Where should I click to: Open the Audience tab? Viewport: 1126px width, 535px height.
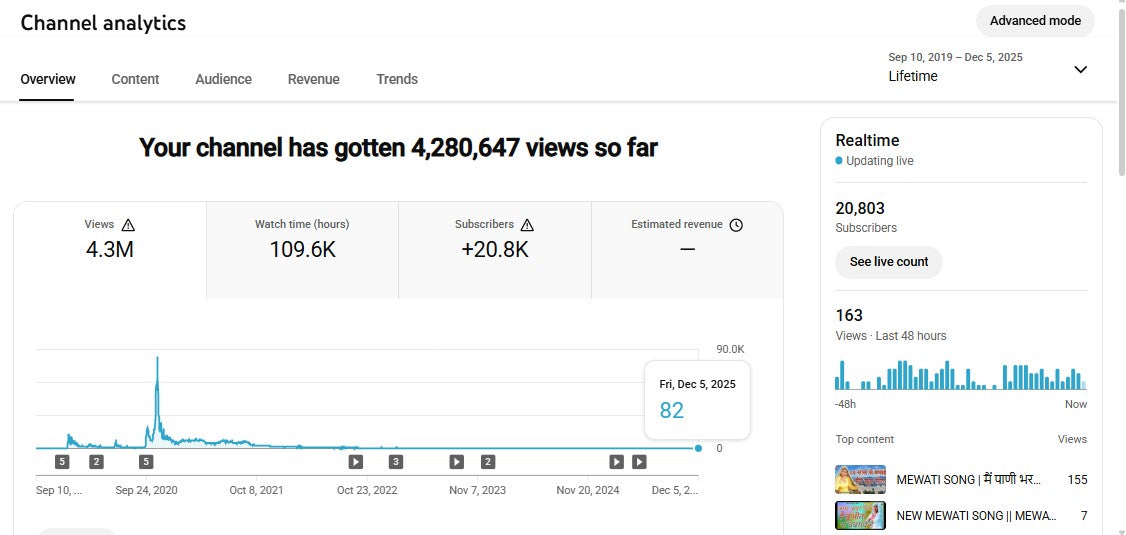(223, 79)
